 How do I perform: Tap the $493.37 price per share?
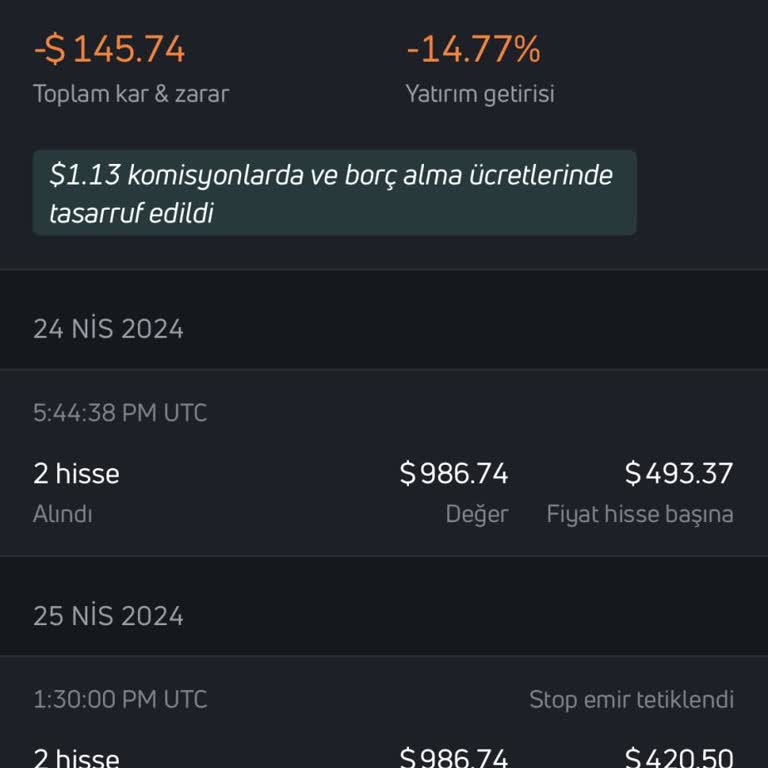point(679,473)
